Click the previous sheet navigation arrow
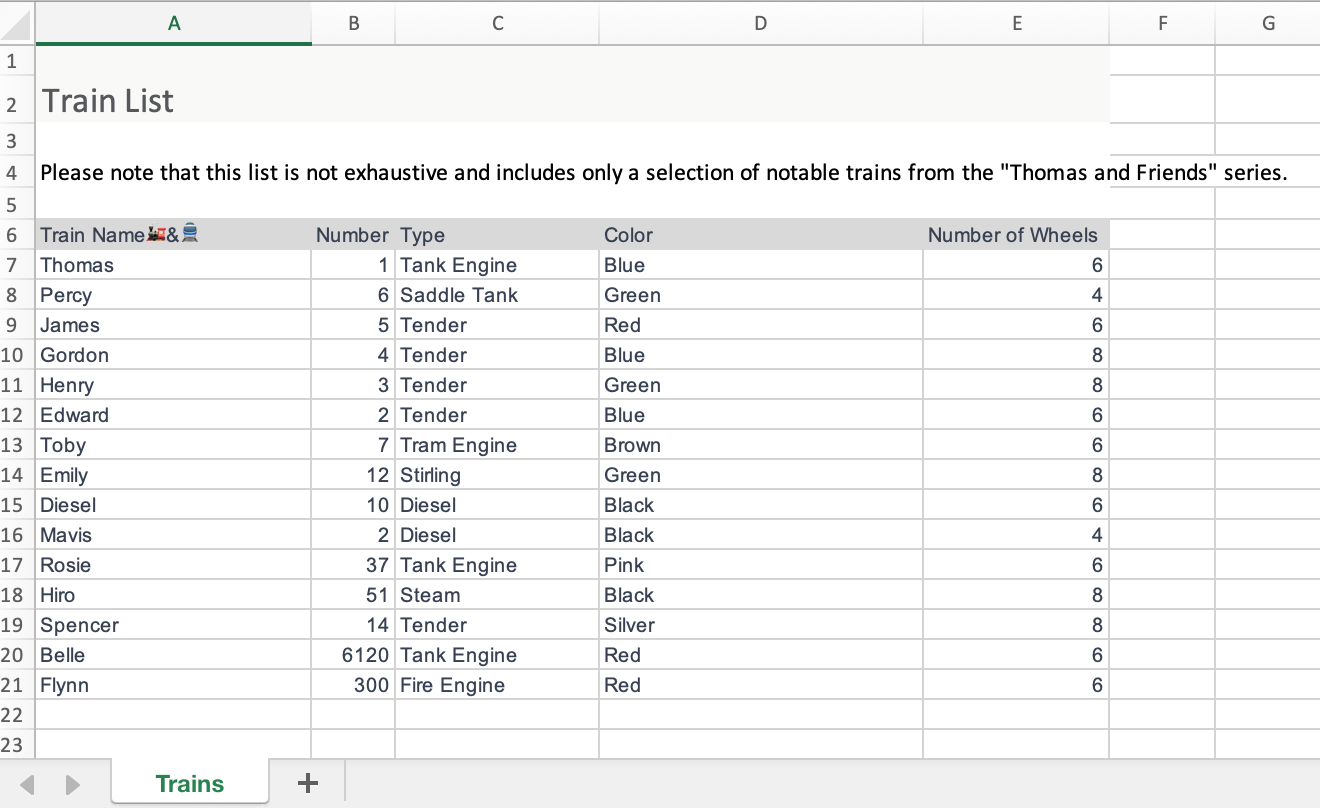The image size is (1320, 808). tap(28, 784)
